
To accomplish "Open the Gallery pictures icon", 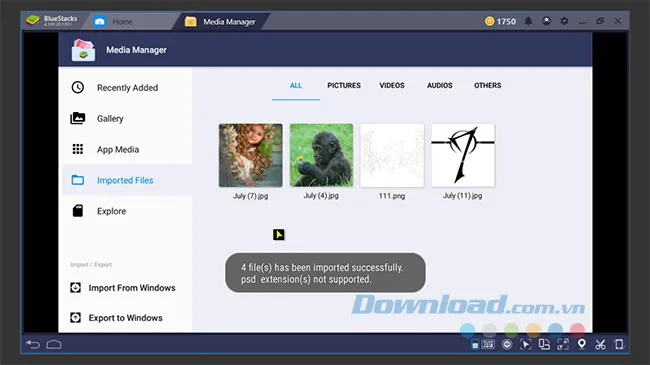I will [78, 118].
